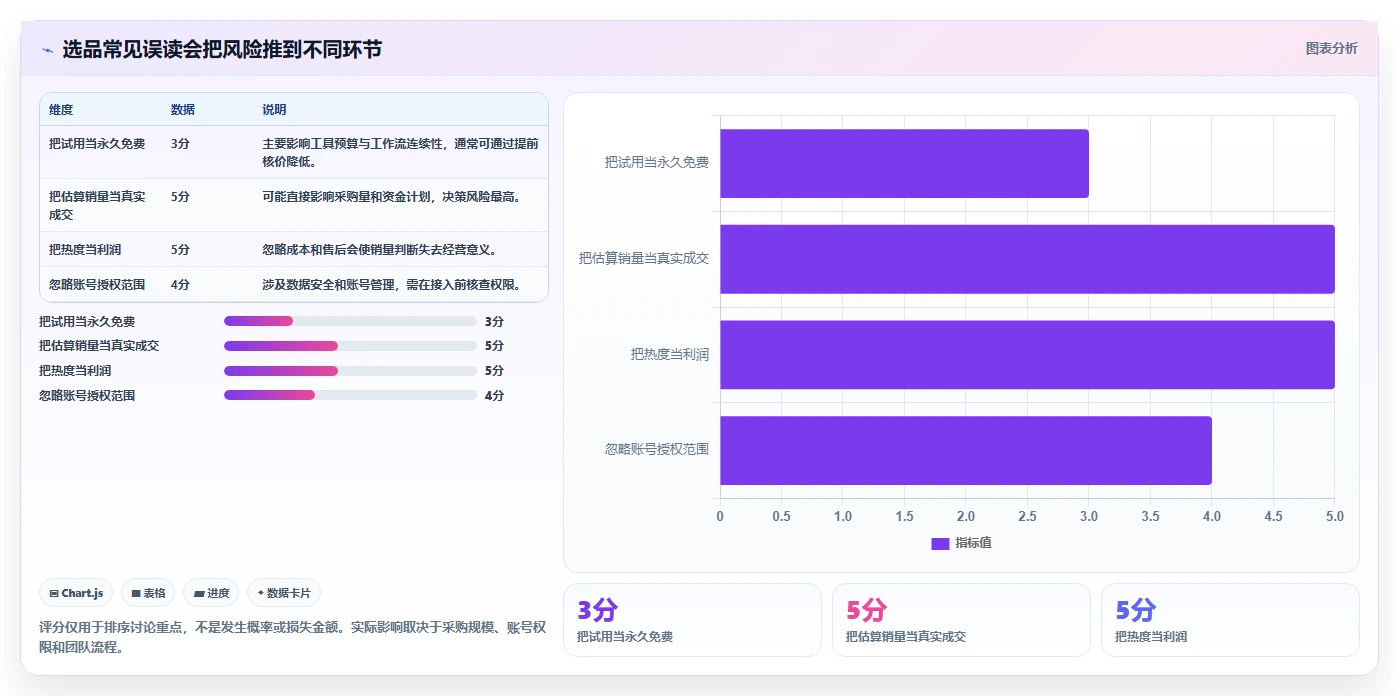This screenshot has height=696, width=1399.
Task: Click the chart bar for 把估算销量当真实成交
Action: 1027,259
